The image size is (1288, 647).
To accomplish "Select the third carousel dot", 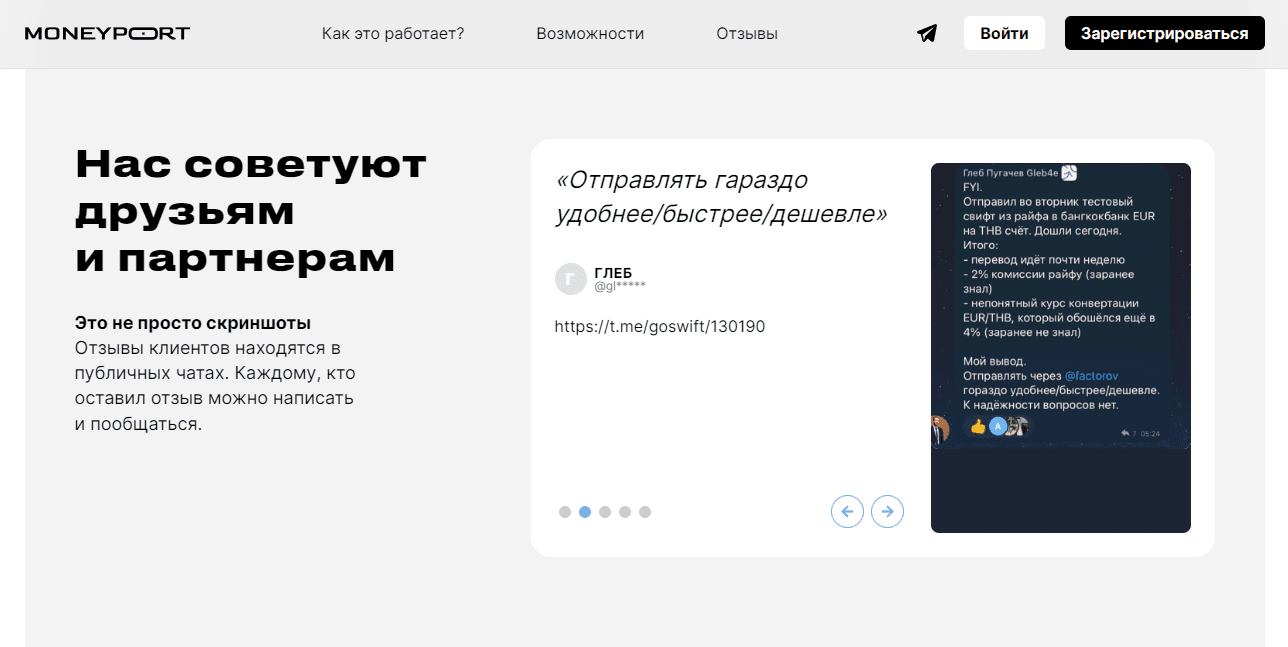I will click(x=605, y=511).
